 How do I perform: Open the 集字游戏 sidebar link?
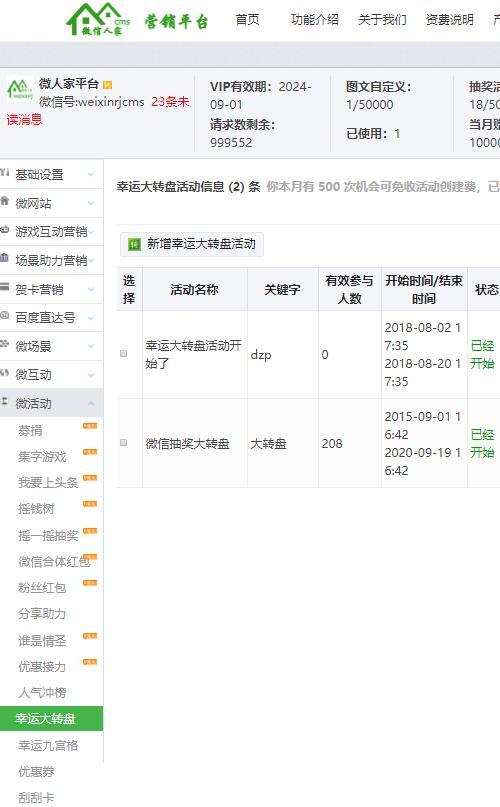42,457
